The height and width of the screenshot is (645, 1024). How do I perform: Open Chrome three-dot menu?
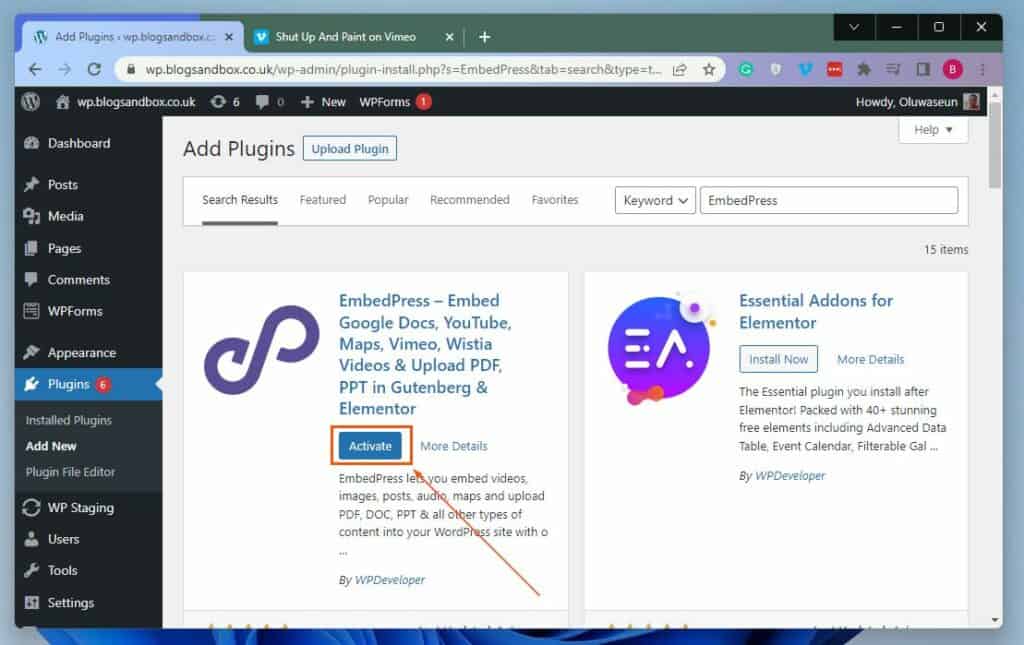(981, 69)
